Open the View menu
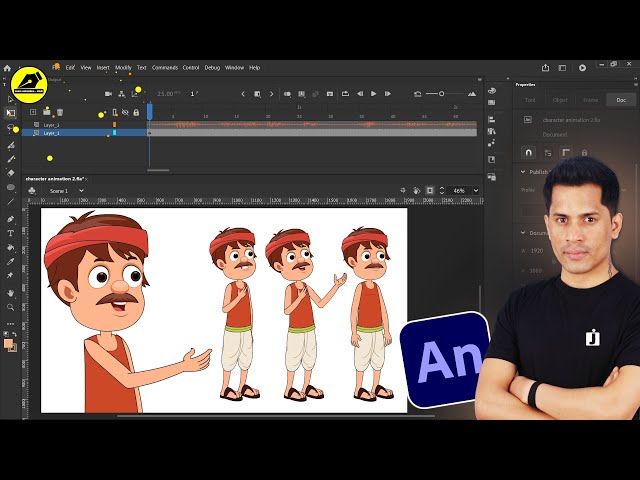Image resolution: width=640 pixels, height=480 pixels. point(86,68)
